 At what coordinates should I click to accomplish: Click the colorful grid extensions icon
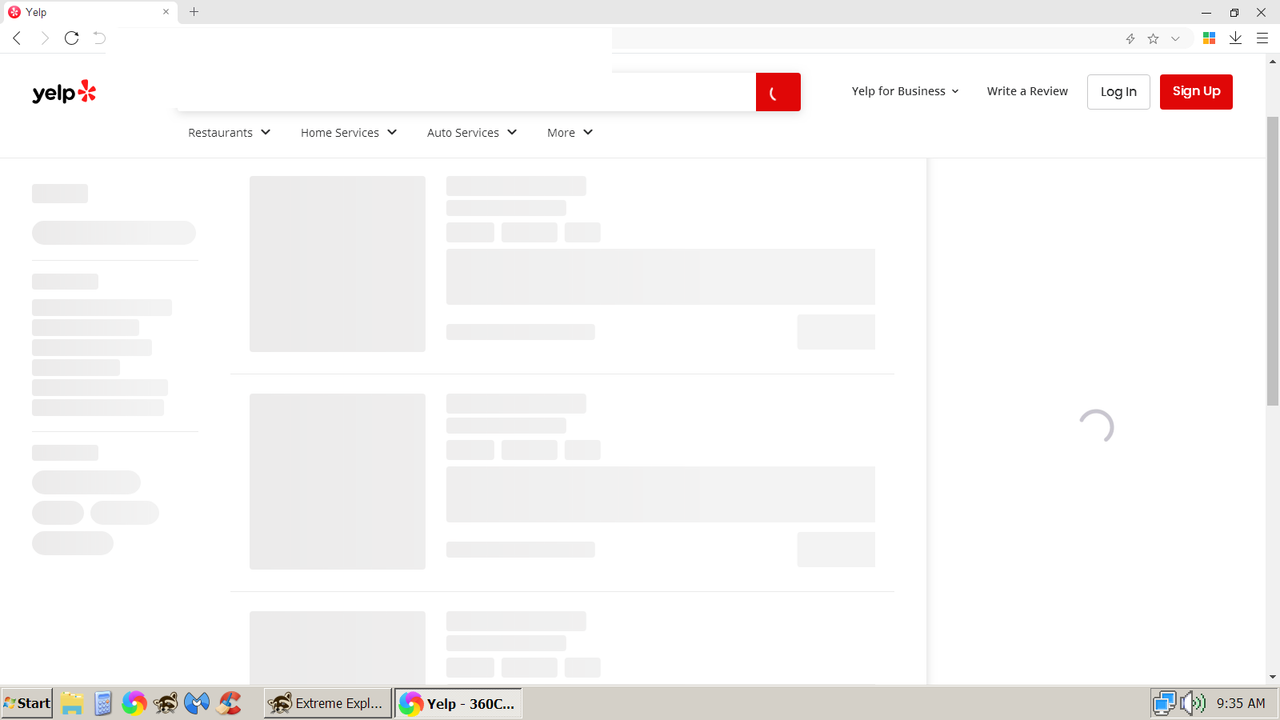(x=1209, y=38)
